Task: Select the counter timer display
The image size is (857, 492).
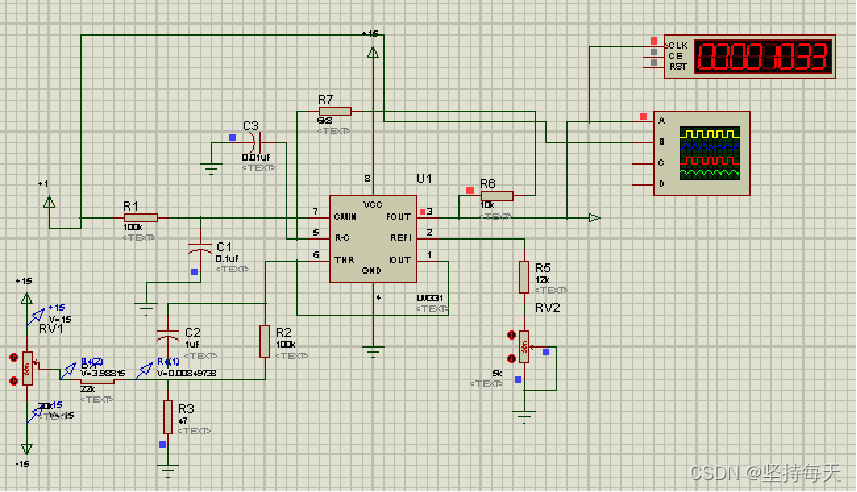Action: click(750, 57)
